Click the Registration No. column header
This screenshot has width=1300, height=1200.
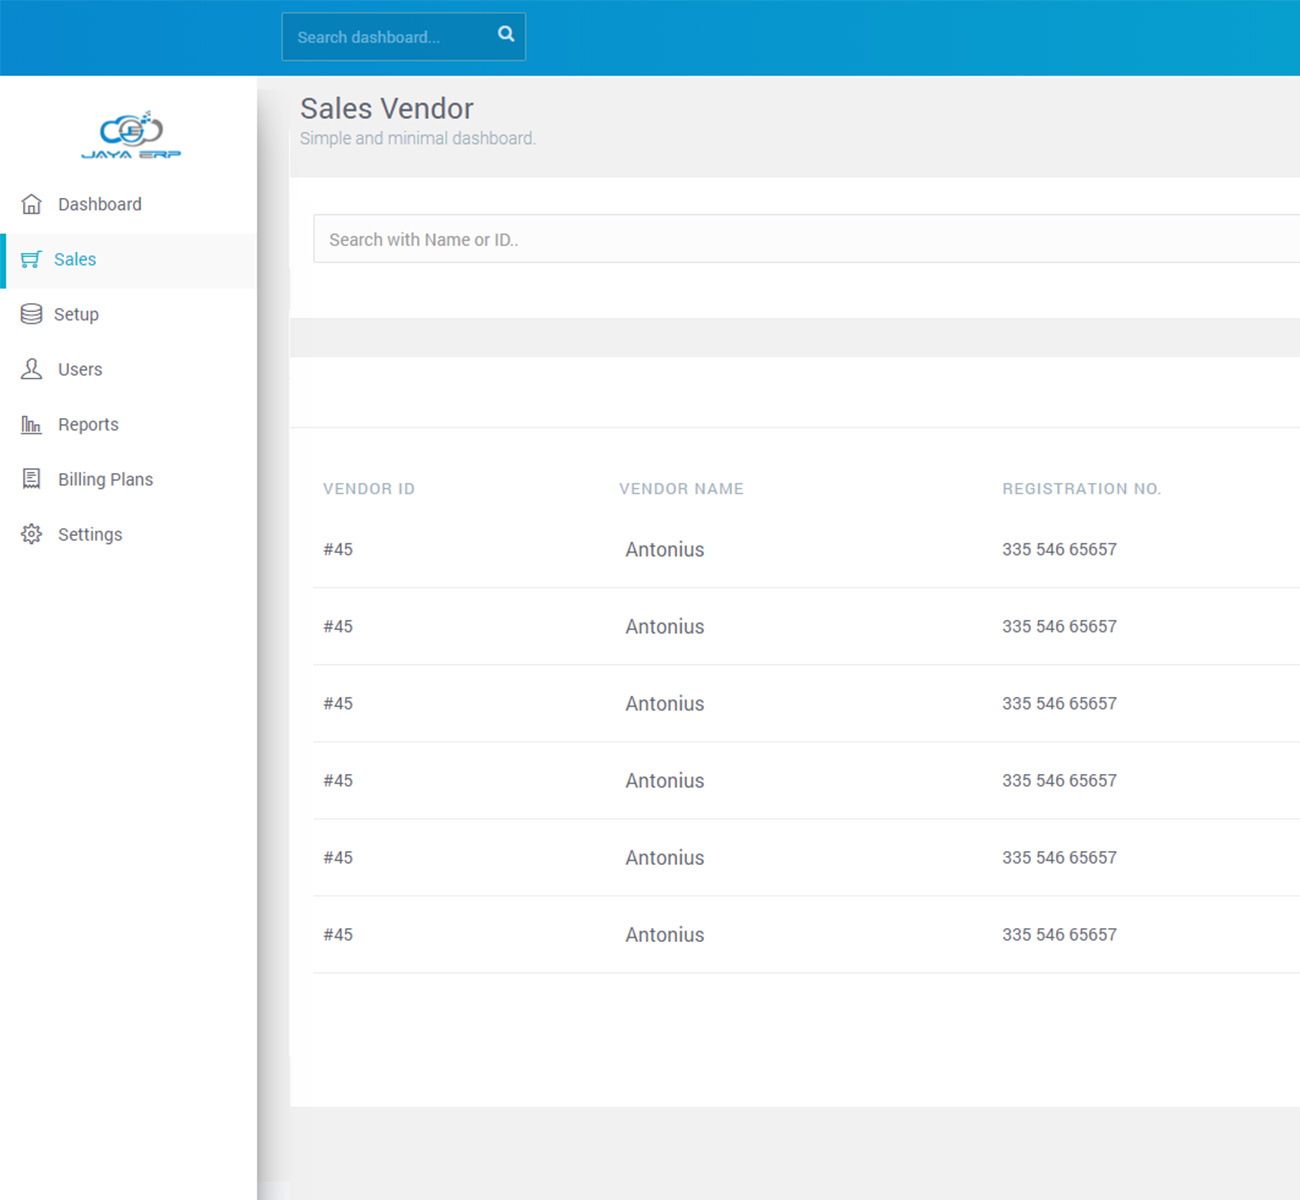tap(1081, 489)
